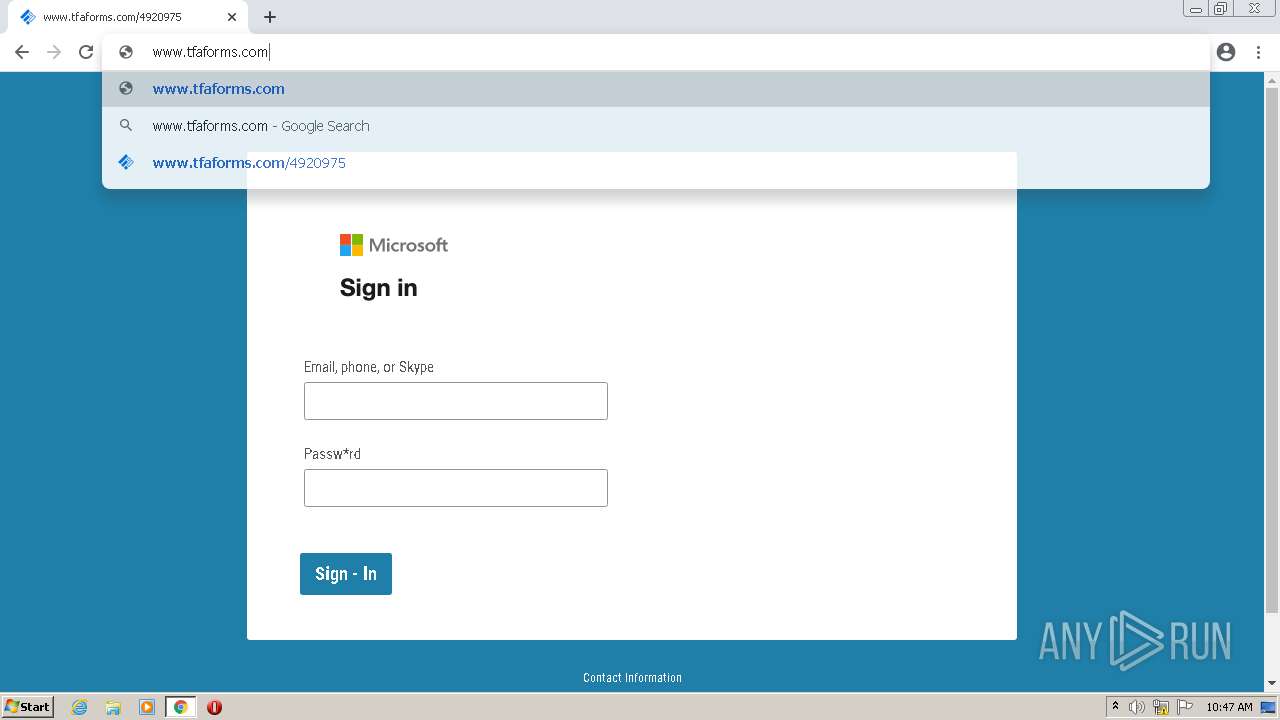Click scrollbar down arrow
The width and height of the screenshot is (1280, 720).
coord(1272,683)
